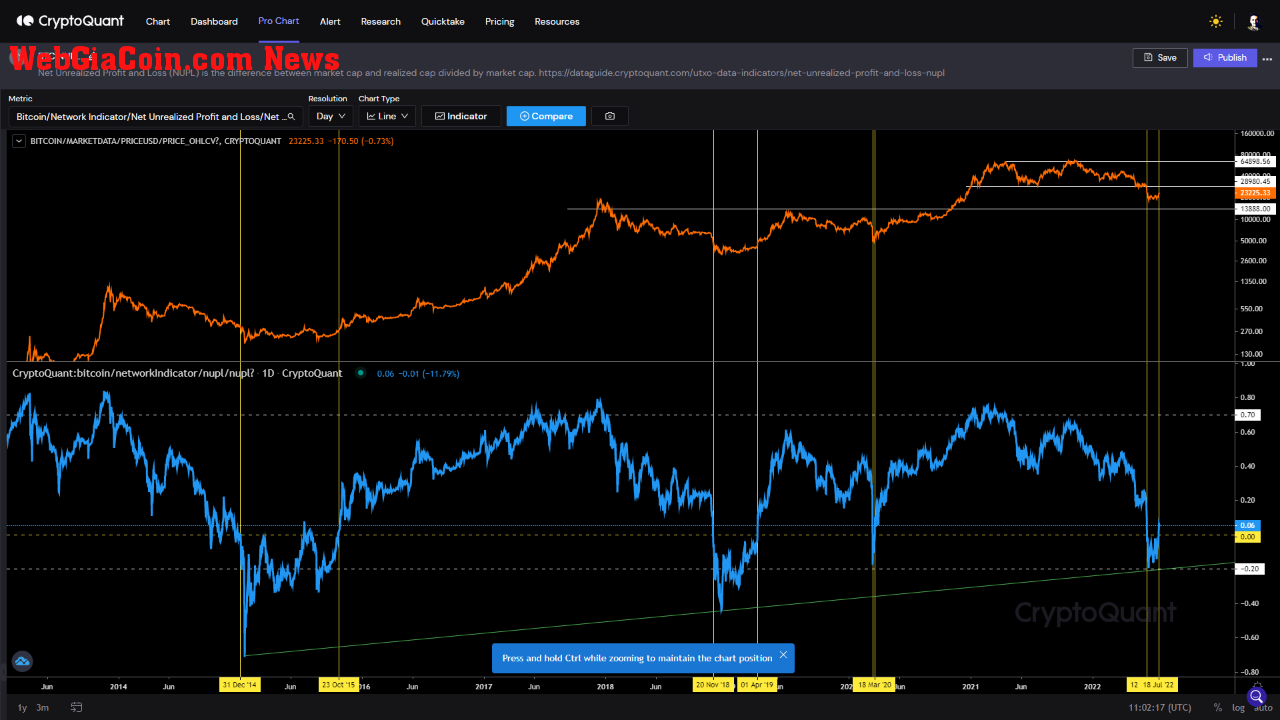Open the Indicator button
The width and height of the screenshot is (1280, 720).
click(460, 116)
